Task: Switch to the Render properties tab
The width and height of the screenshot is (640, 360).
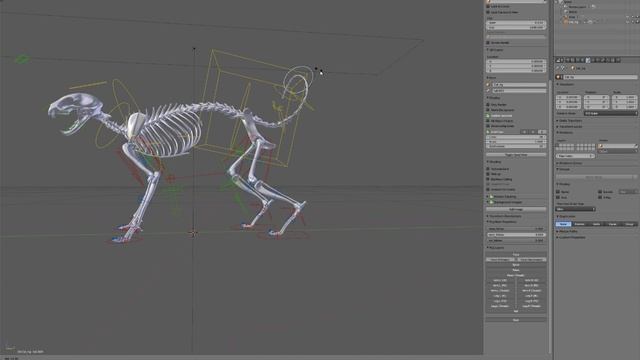Action: pos(568,60)
